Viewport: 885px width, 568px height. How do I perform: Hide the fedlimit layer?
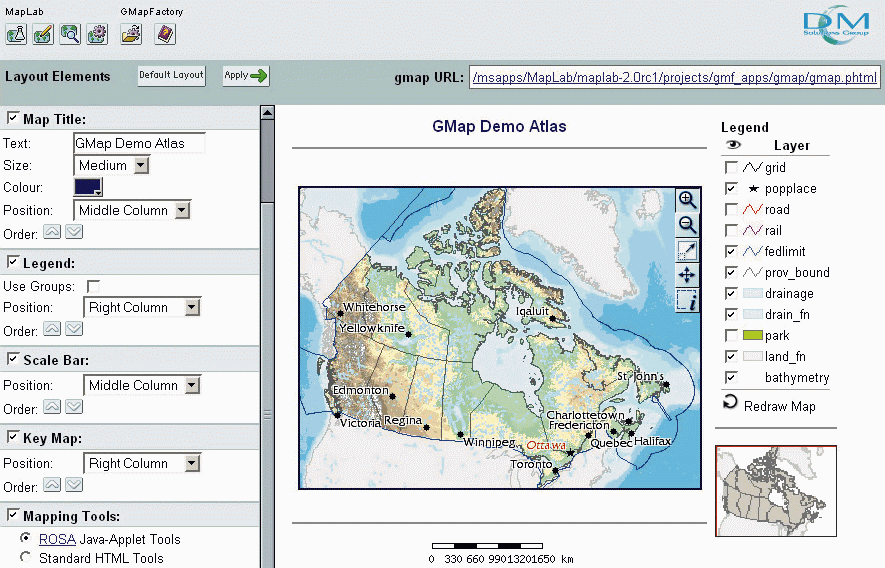tap(731, 251)
